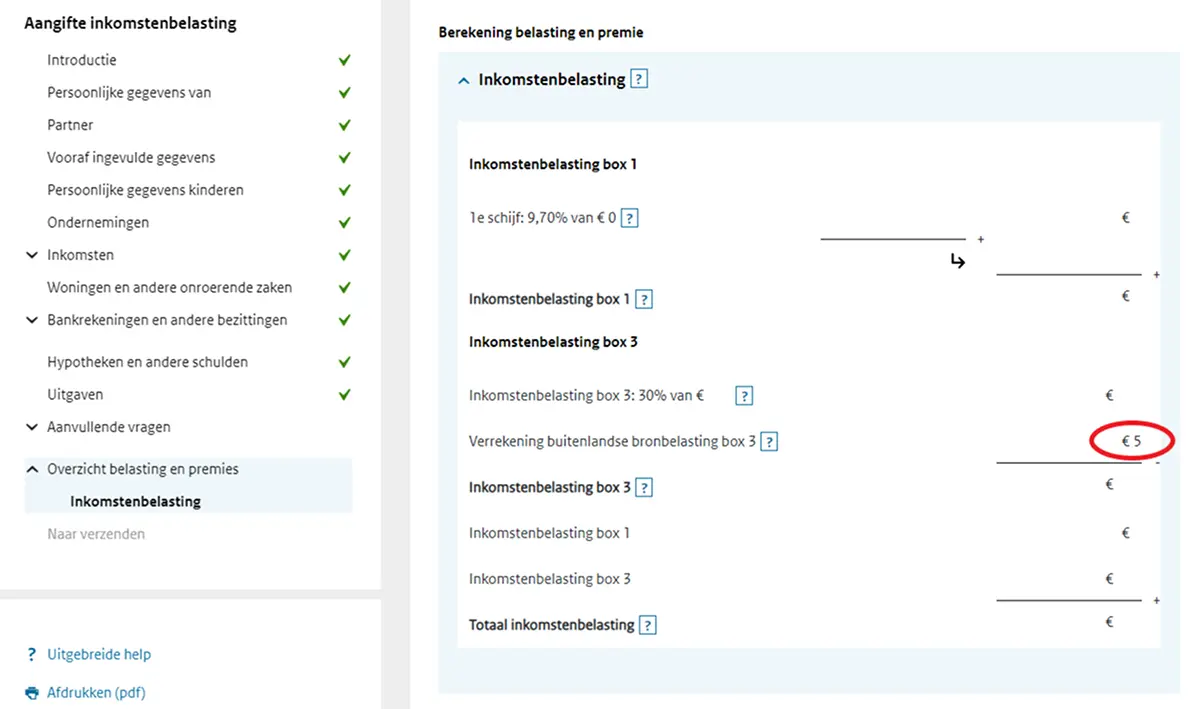
Task: Click help icon beside bold Inkomstenbelasting box 1 subtotal
Action: (x=645, y=299)
